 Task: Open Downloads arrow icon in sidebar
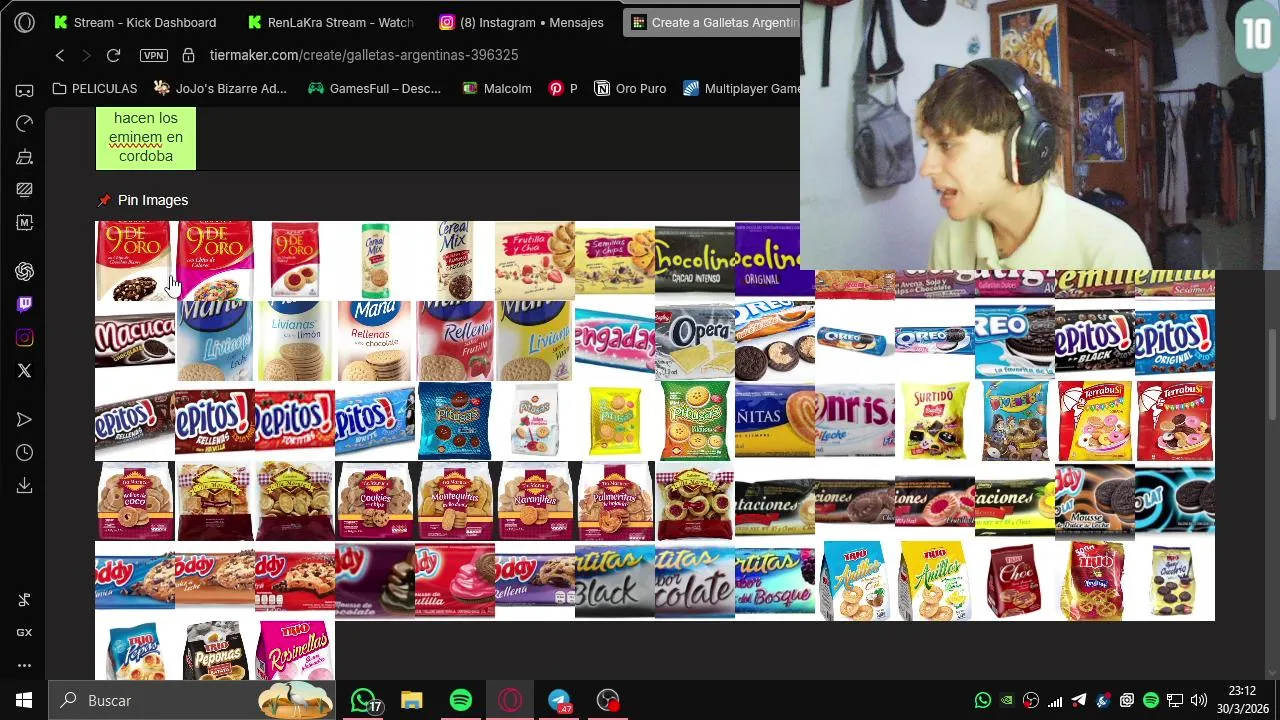click(24, 485)
